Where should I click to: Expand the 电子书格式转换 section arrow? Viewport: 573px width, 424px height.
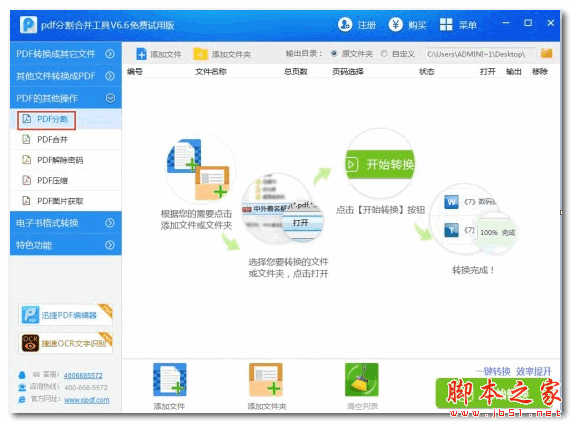tap(110, 223)
